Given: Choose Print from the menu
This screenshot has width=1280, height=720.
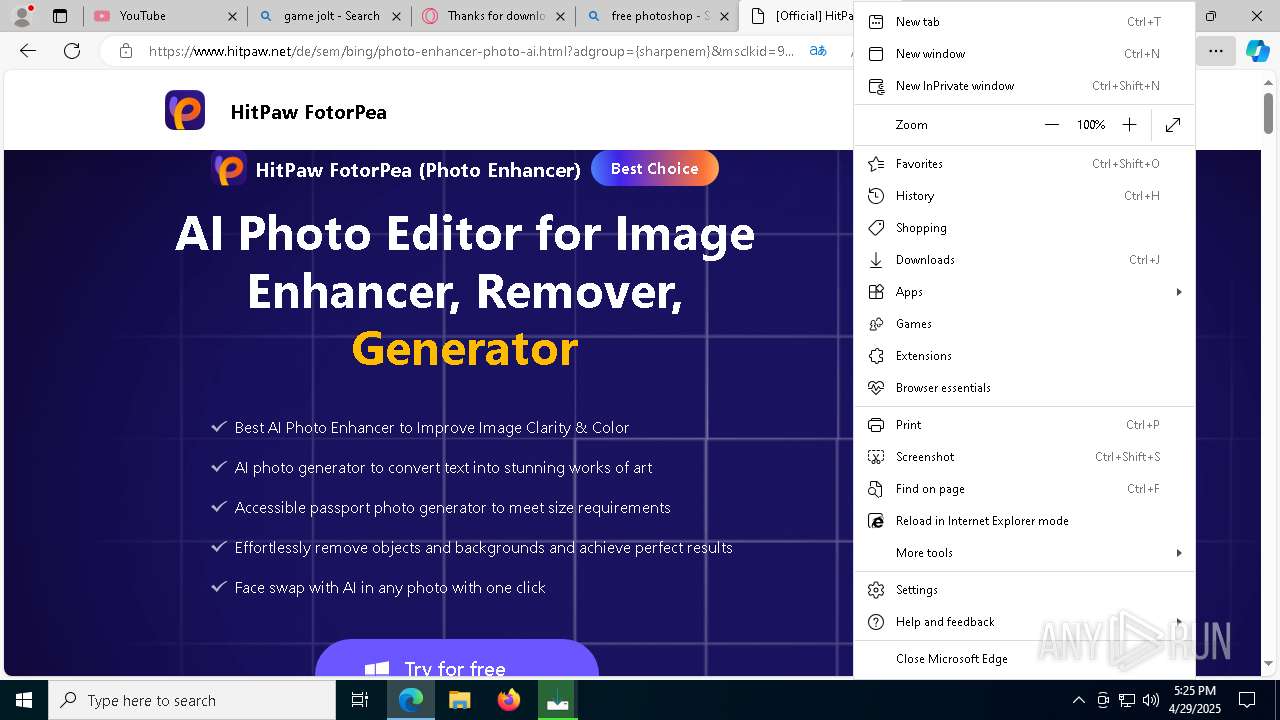Looking at the screenshot, I should point(1024,425).
